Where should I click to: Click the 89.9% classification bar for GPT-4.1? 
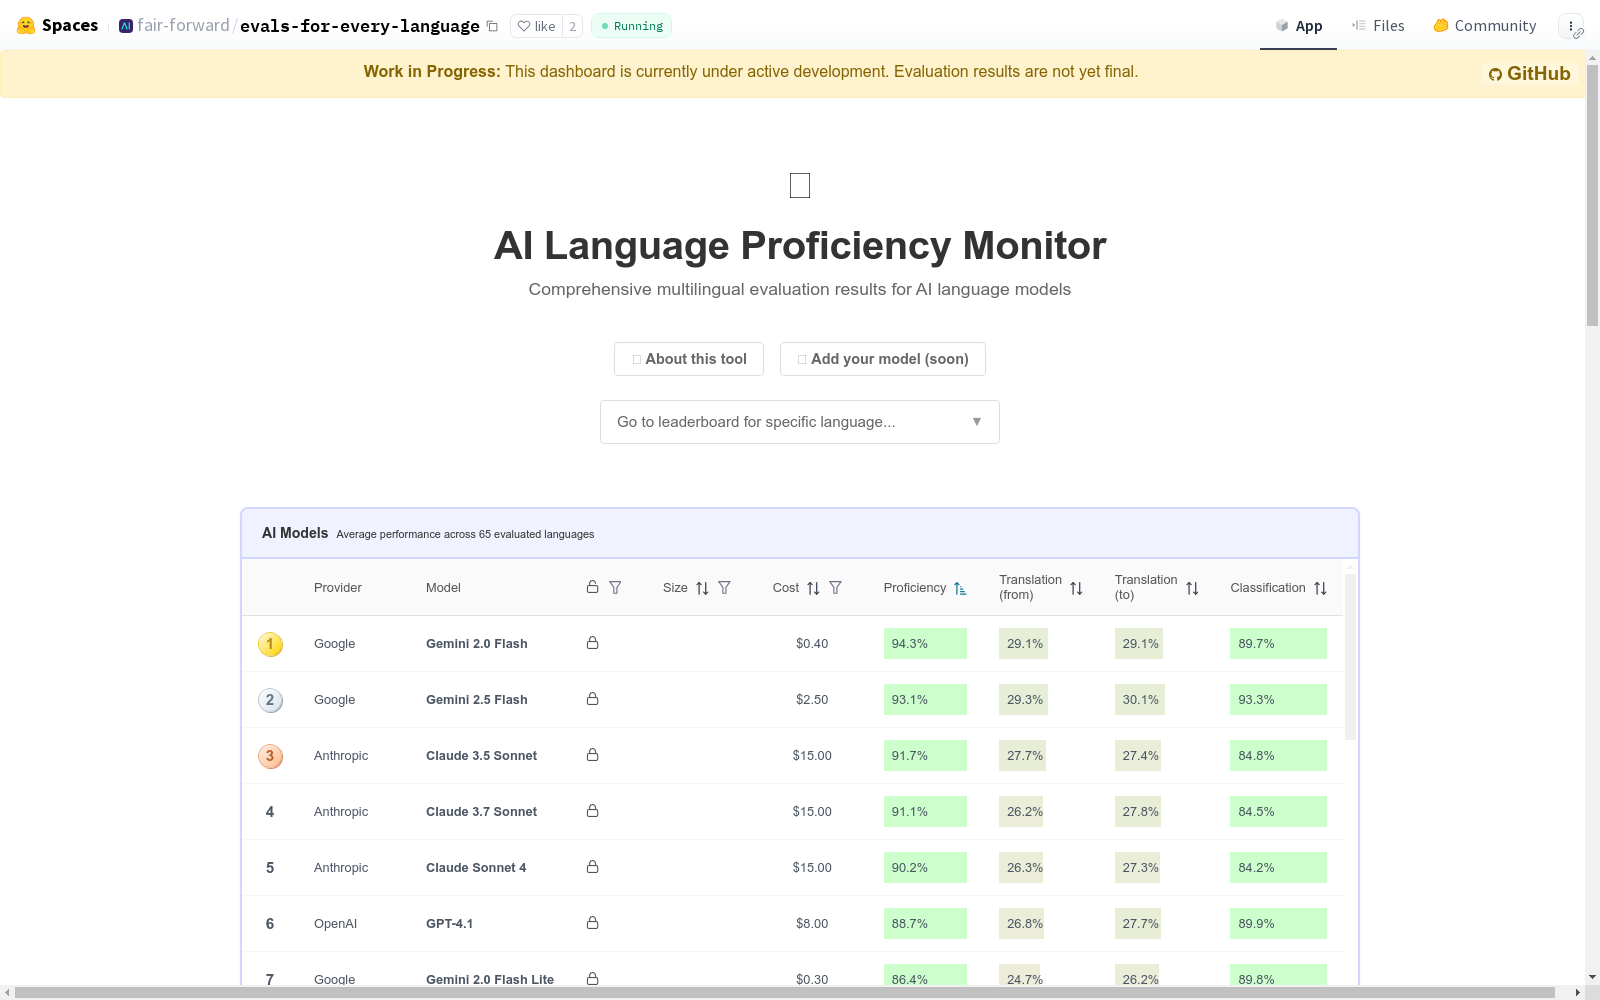[x=1278, y=924]
